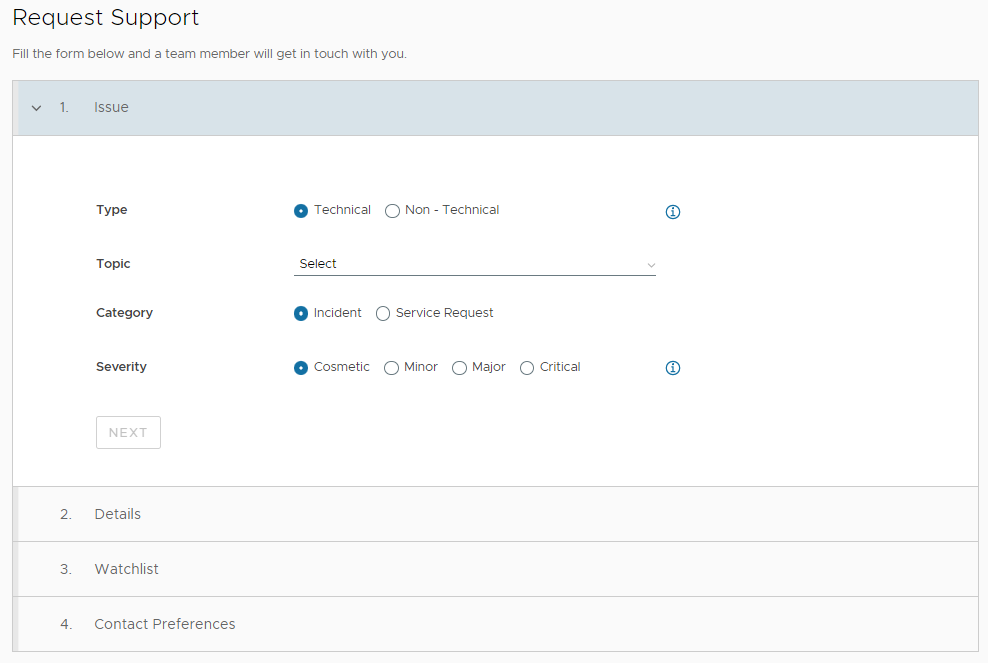988x663 pixels.
Task: Set severity to Critical
Action: (x=527, y=367)
